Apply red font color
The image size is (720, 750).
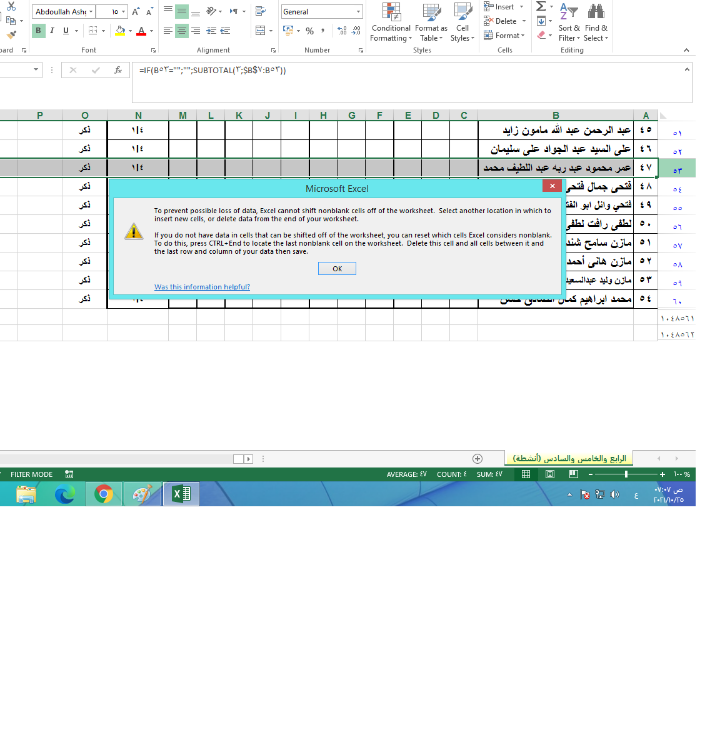[141, 31]
